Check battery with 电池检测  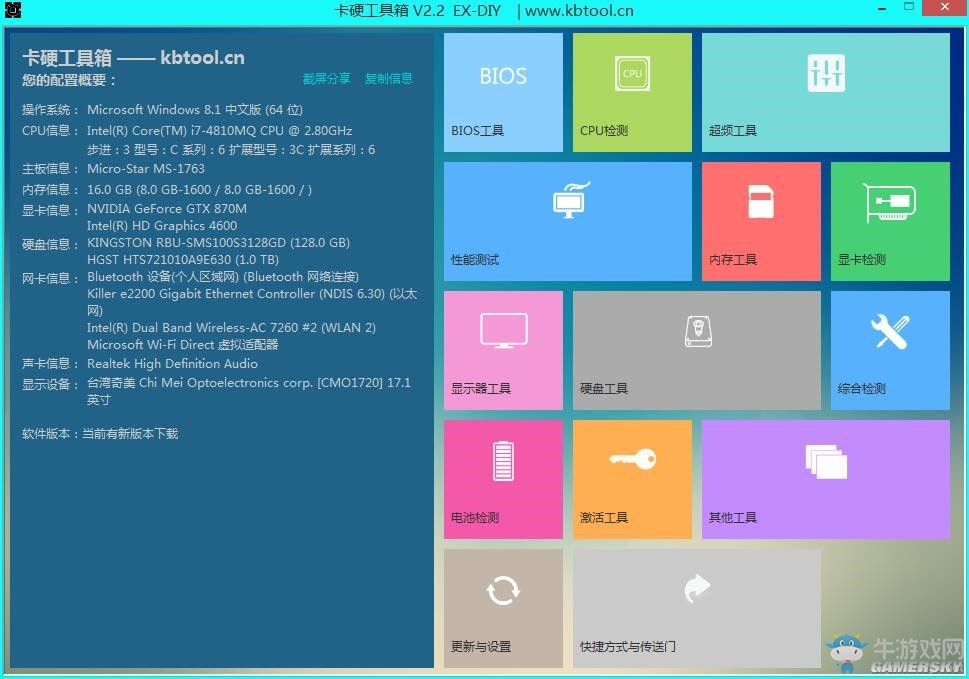pyautogui.click(x=502, y=478)
